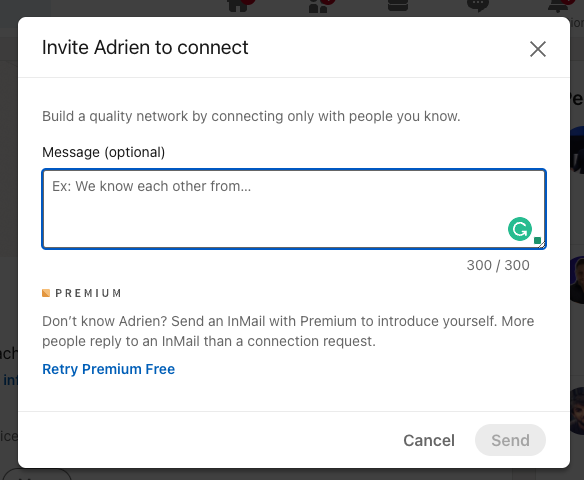
Task: Open the Messaging speech bubble icon
Action: [x=478, y=6]
